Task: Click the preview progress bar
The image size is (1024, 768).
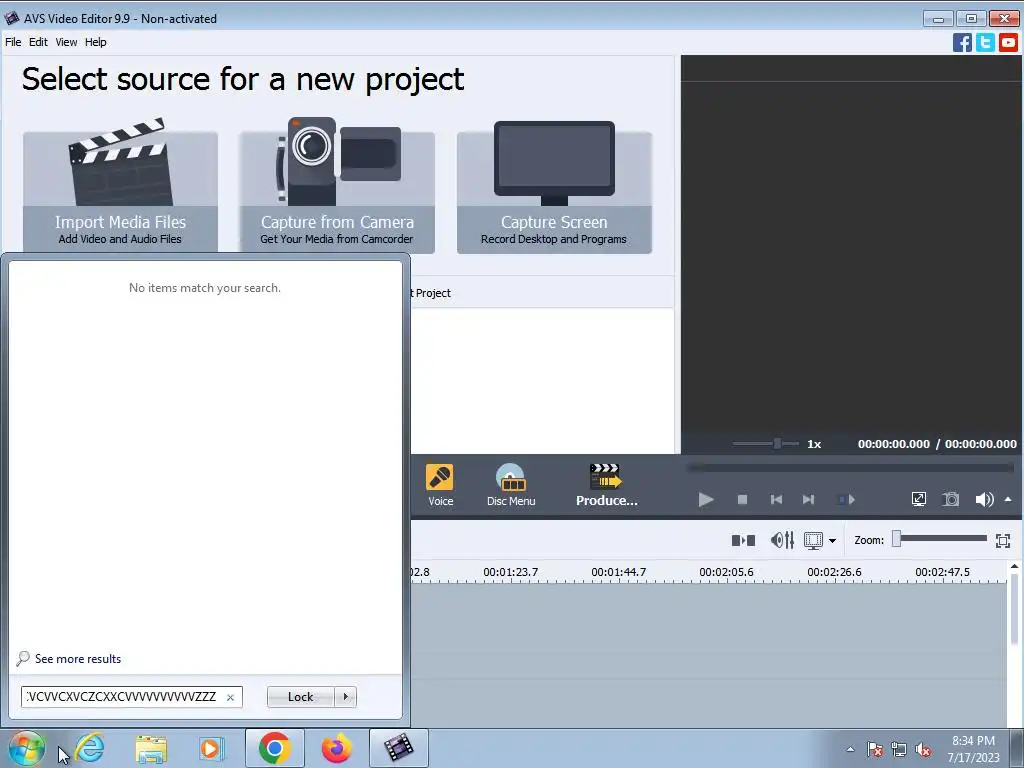Action: [x=850, y=468]
